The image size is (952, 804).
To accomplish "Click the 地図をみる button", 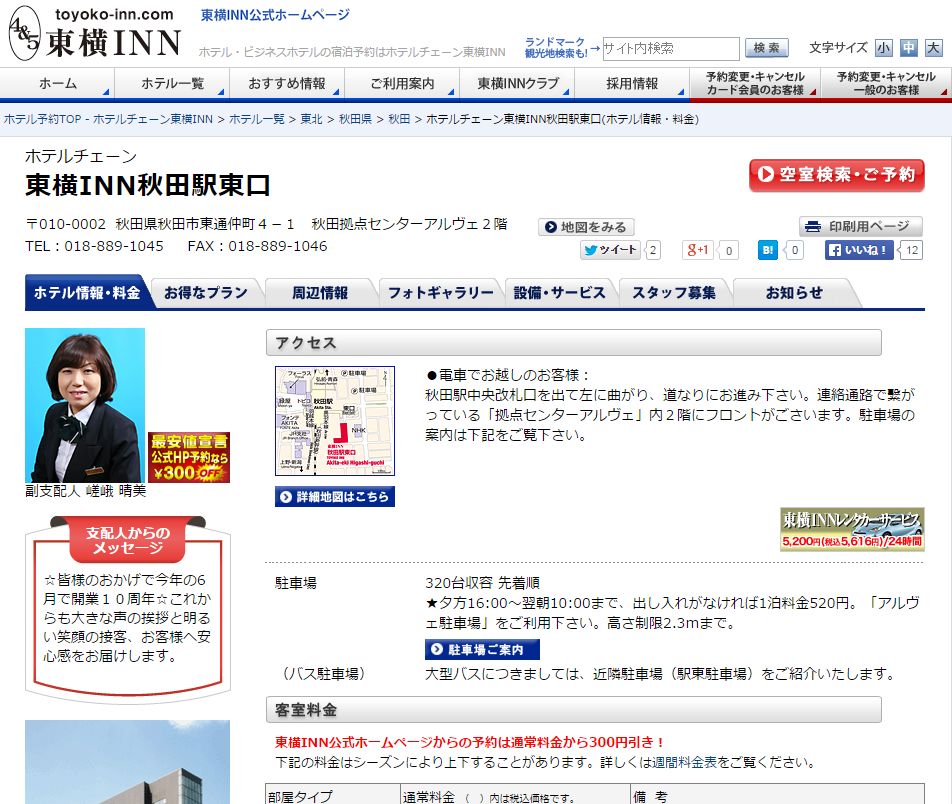I will pos(586,227).
